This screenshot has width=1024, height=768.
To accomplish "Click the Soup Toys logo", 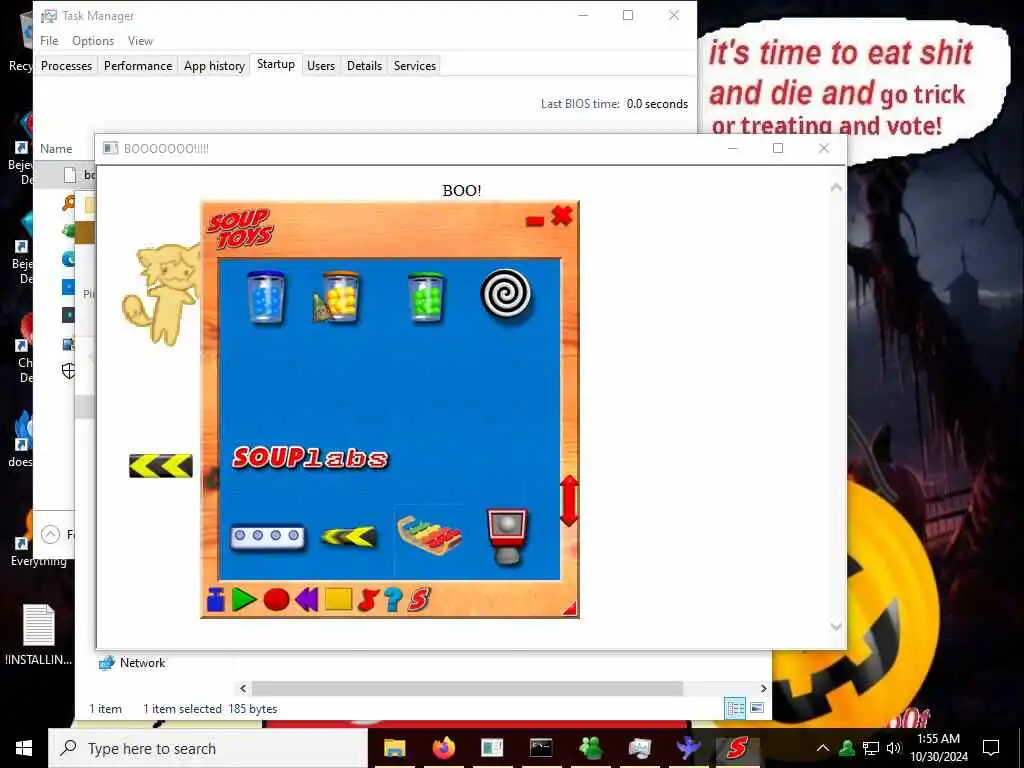I will 240,229.
